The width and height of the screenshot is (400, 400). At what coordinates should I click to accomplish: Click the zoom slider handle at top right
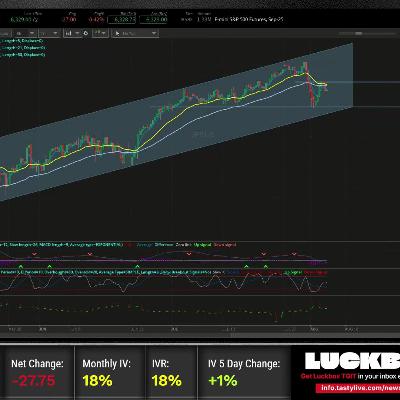(359, 33)
